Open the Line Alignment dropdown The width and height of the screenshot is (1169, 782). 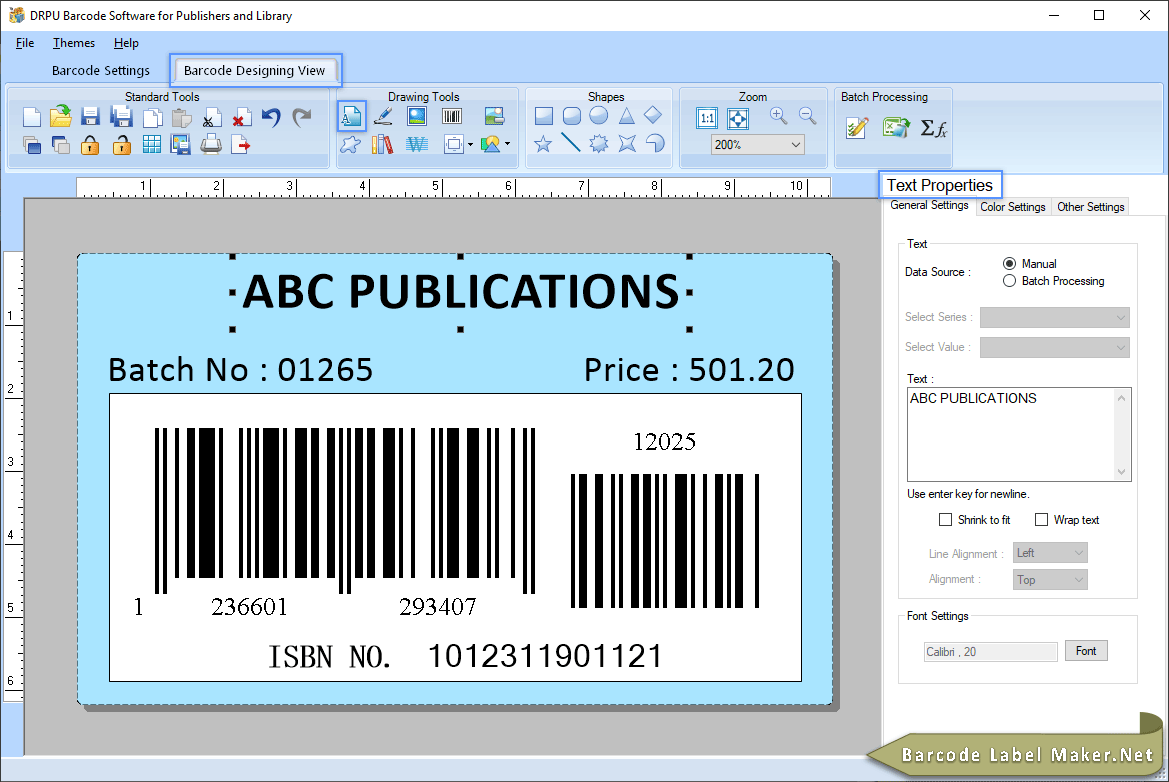[1050, 553]
